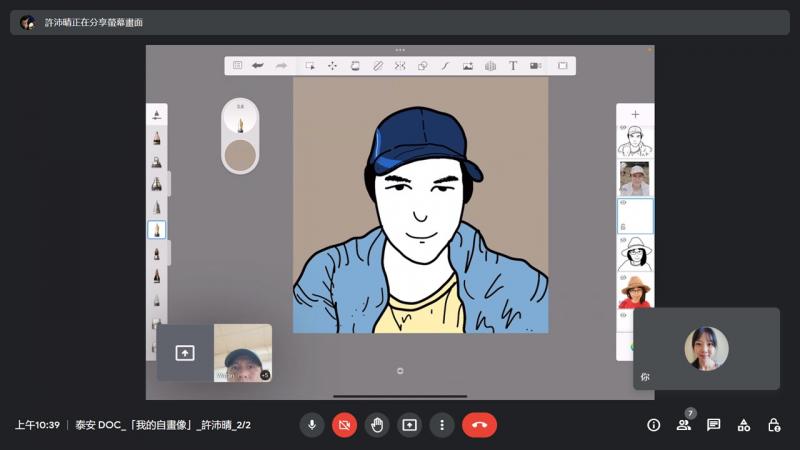Select the Selection tool in Sketchbook toolbar
The image size is (800, 450).
click(x=310, y=66)
